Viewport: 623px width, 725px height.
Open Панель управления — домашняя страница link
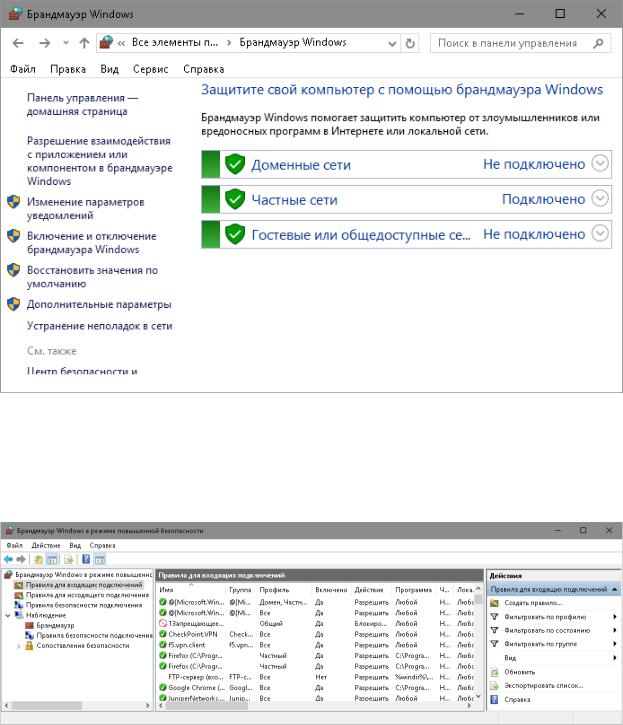click(x=82, y=104)
